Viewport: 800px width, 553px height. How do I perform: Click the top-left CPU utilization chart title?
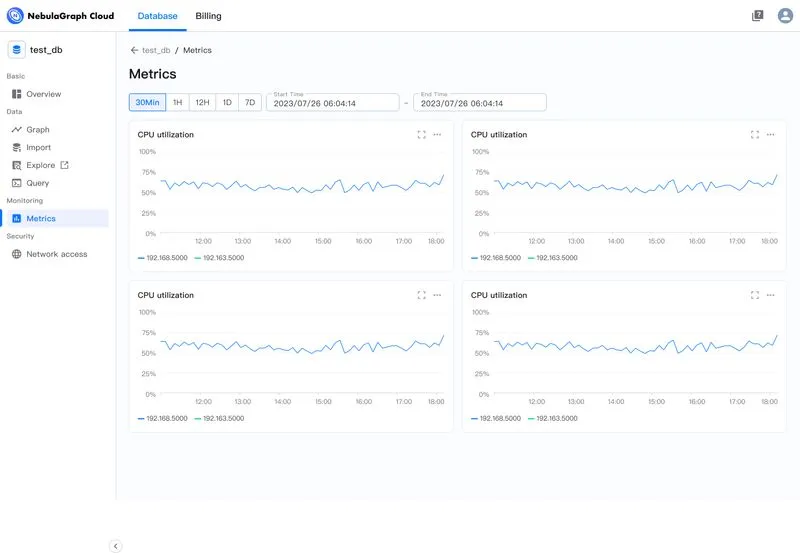(166, 135)
